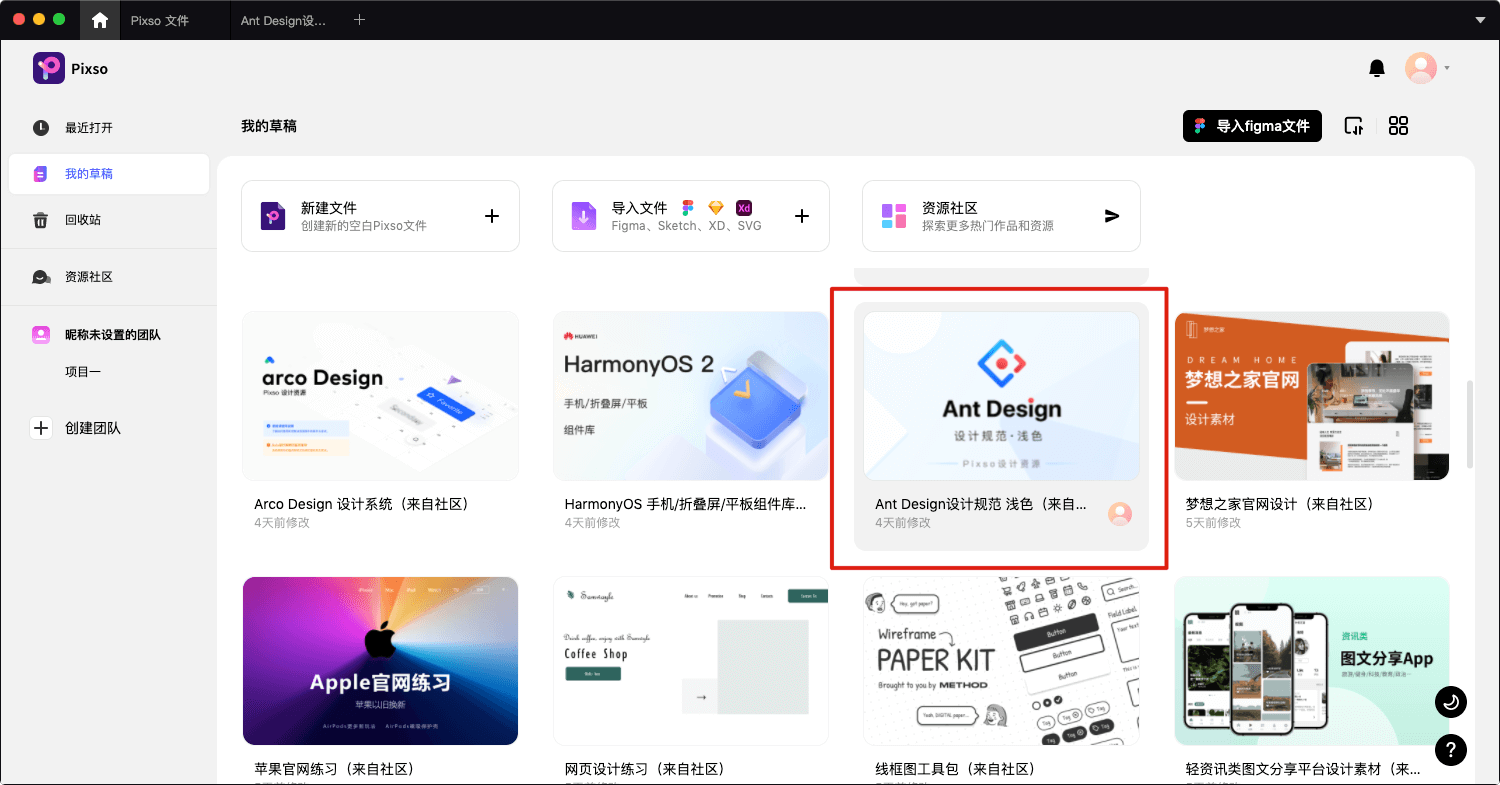Click 新建文件 card
The height and width of the screenshot is (785, 1500).
pos(380,216)
